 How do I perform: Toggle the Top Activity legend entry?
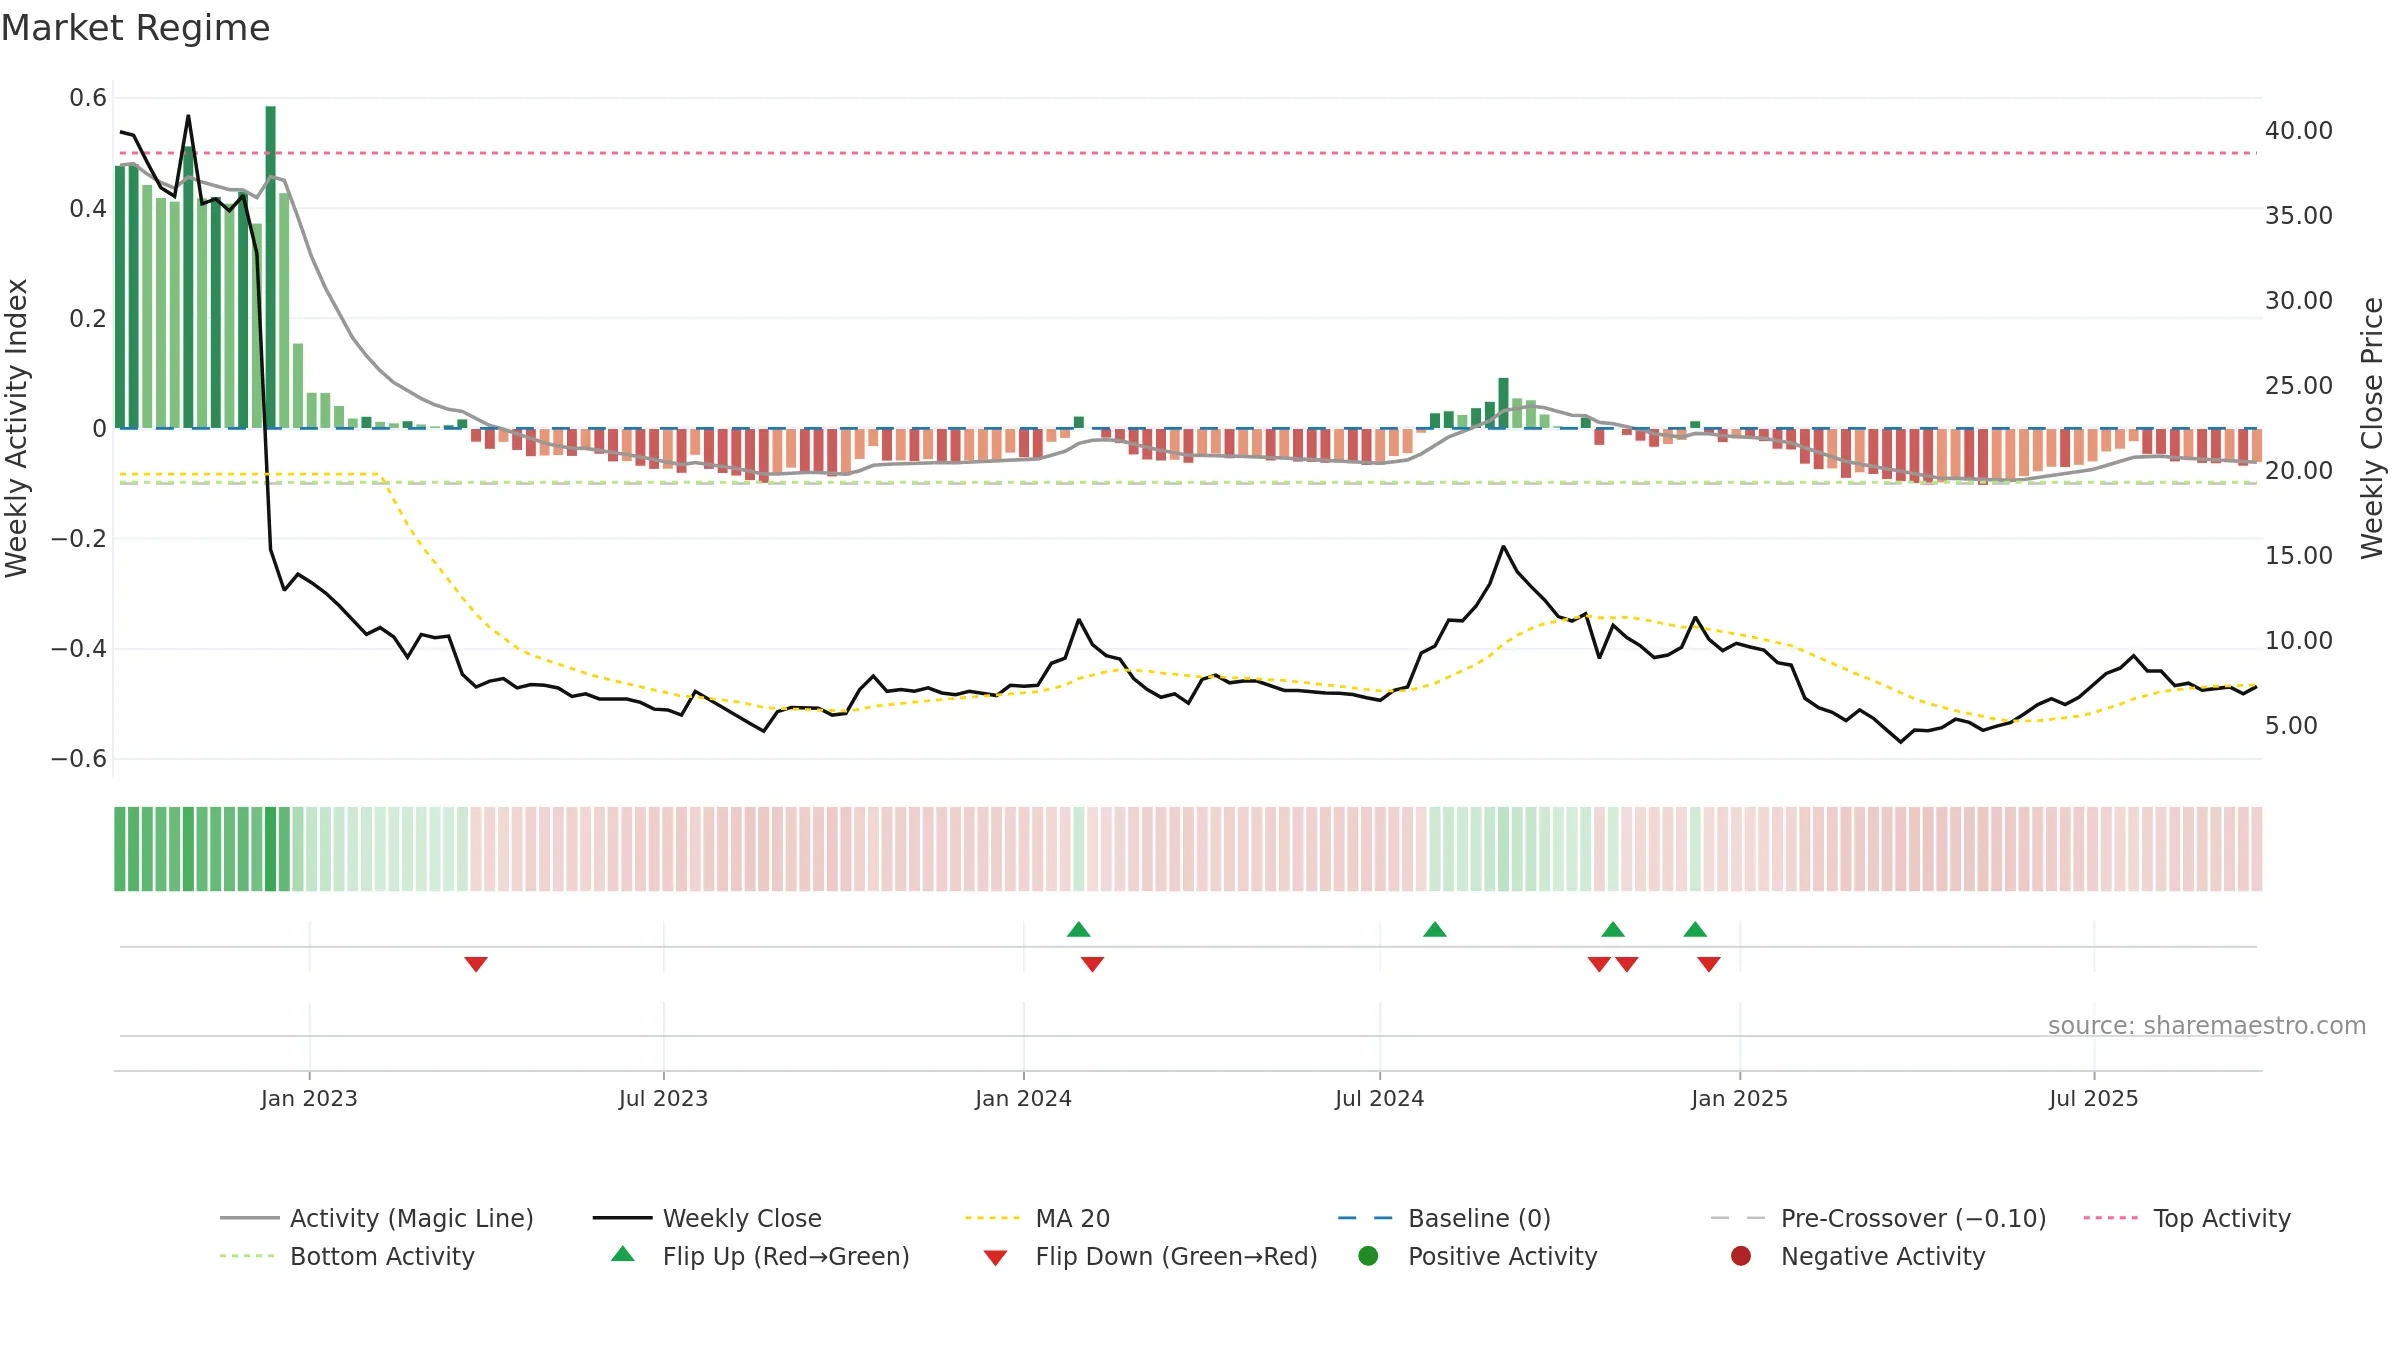point(2187,1218)
